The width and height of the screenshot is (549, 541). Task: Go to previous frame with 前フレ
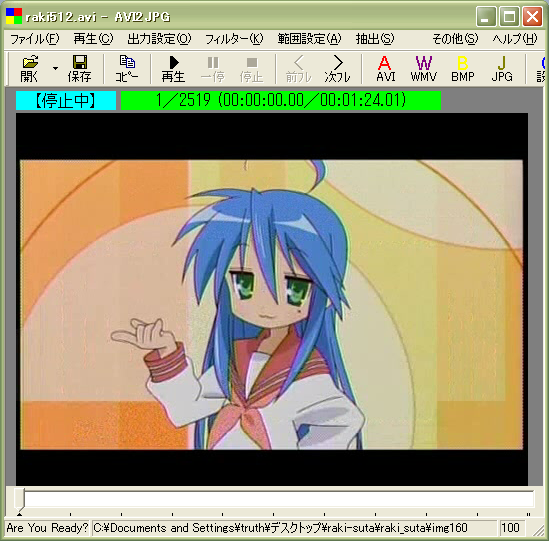click(298, 69)
